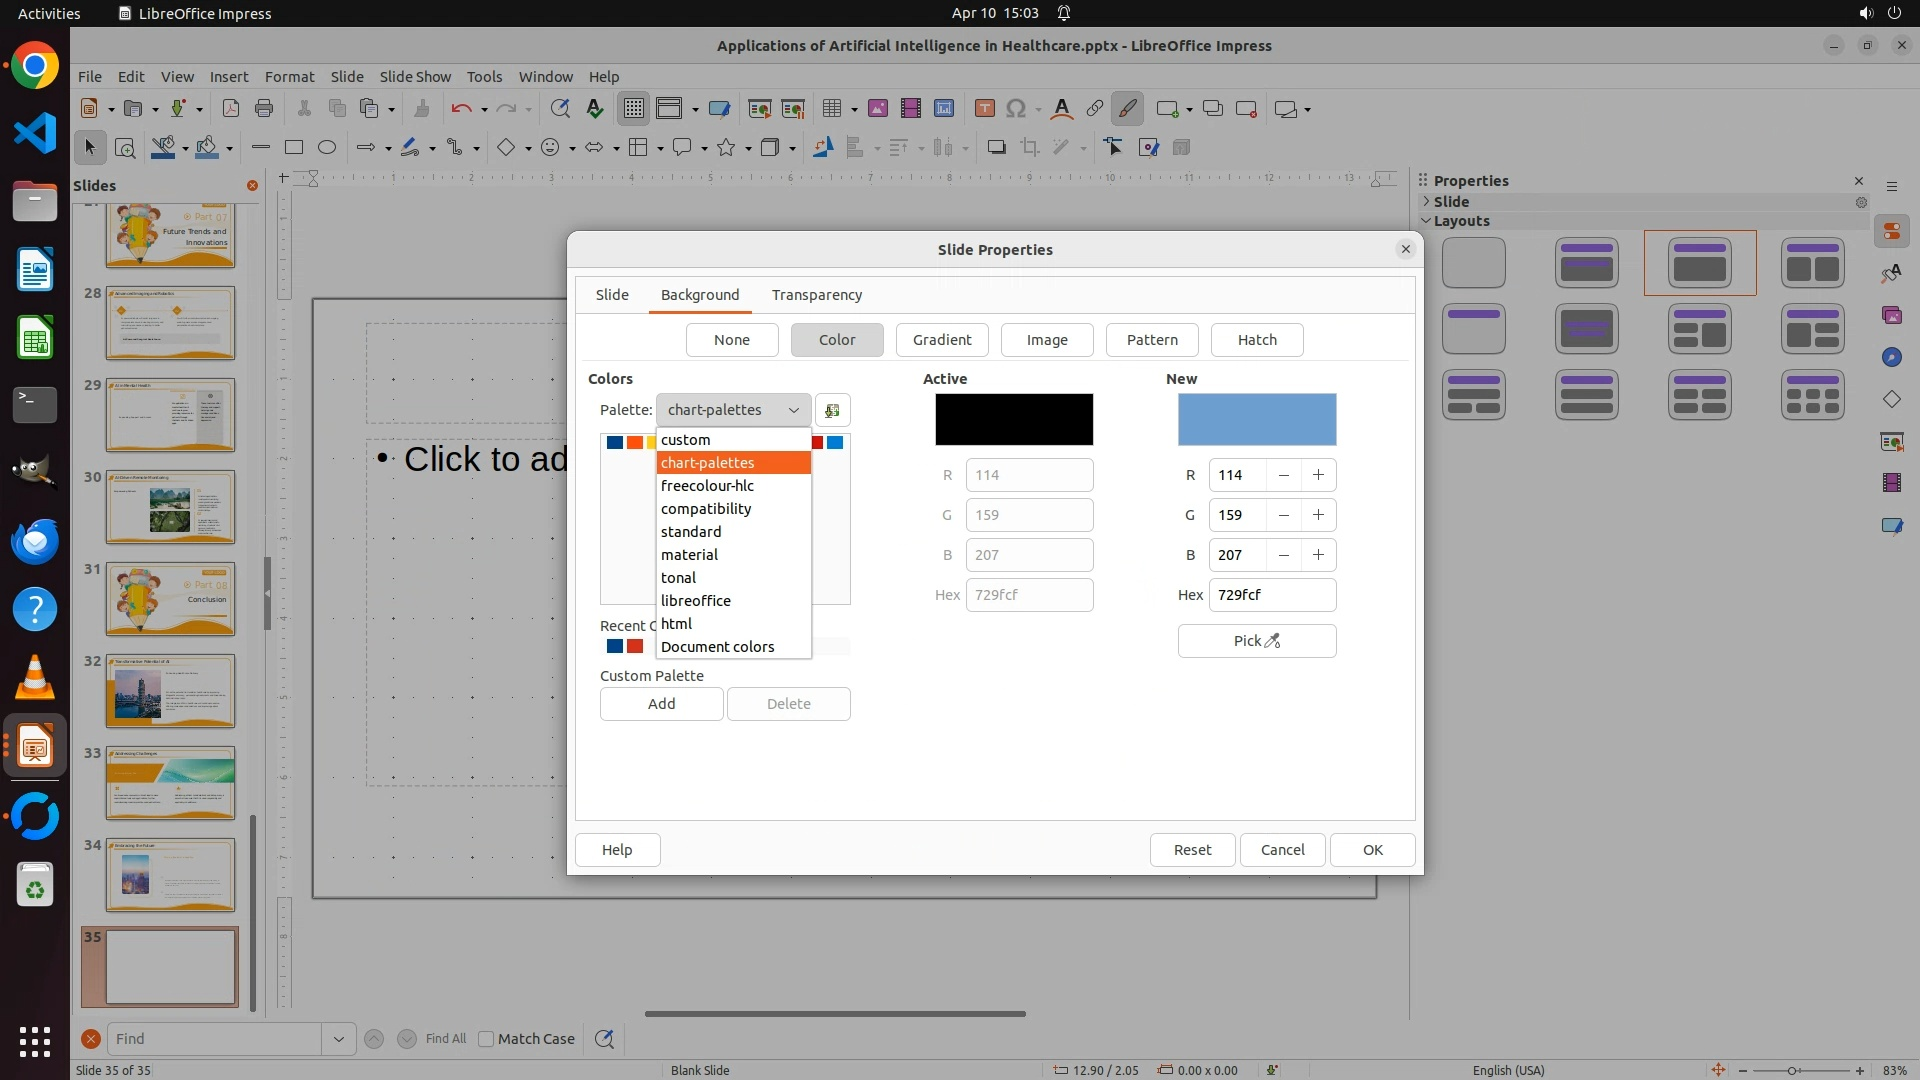Toggle the Pattern background type button
The image size is (1920, 1080).
[x=1152, y=340]
